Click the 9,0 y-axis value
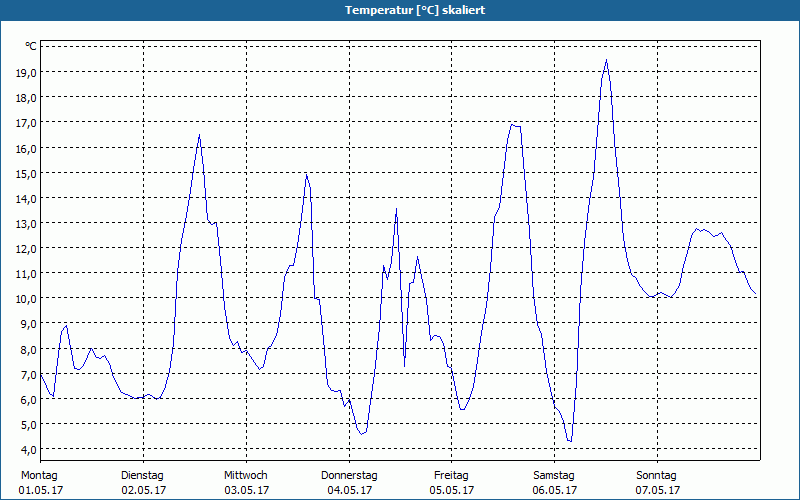Screen dimensions: 800x500 [28, 324]
